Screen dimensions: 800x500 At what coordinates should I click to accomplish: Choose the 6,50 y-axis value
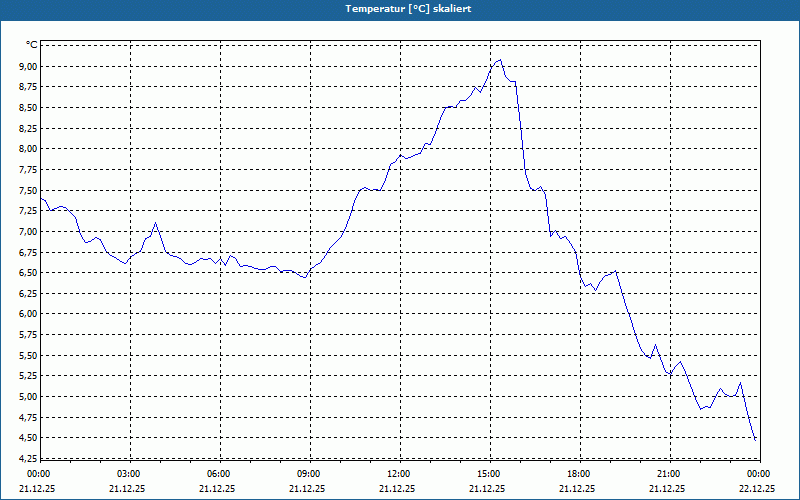[x=29, y=272]
